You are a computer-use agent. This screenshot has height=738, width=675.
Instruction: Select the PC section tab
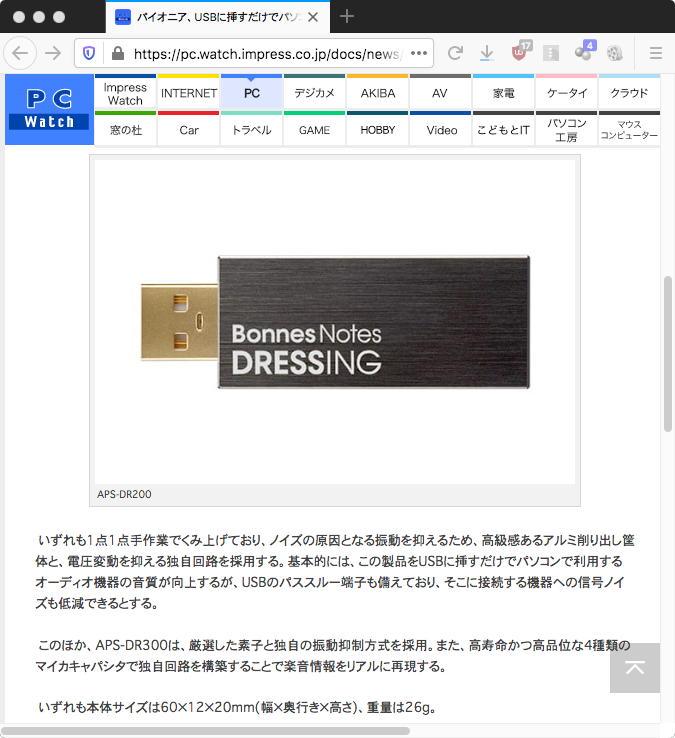point(251,94)
